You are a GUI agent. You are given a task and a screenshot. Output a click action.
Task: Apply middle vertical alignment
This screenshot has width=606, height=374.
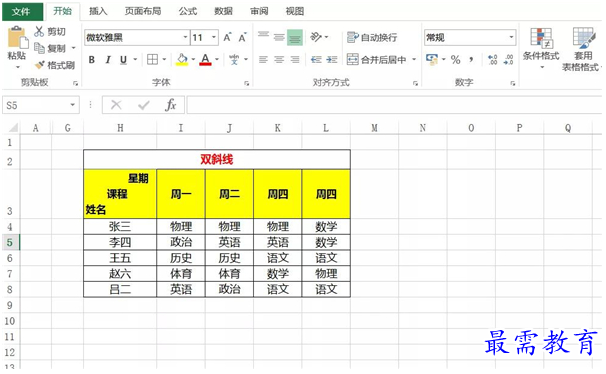[279, 37]
